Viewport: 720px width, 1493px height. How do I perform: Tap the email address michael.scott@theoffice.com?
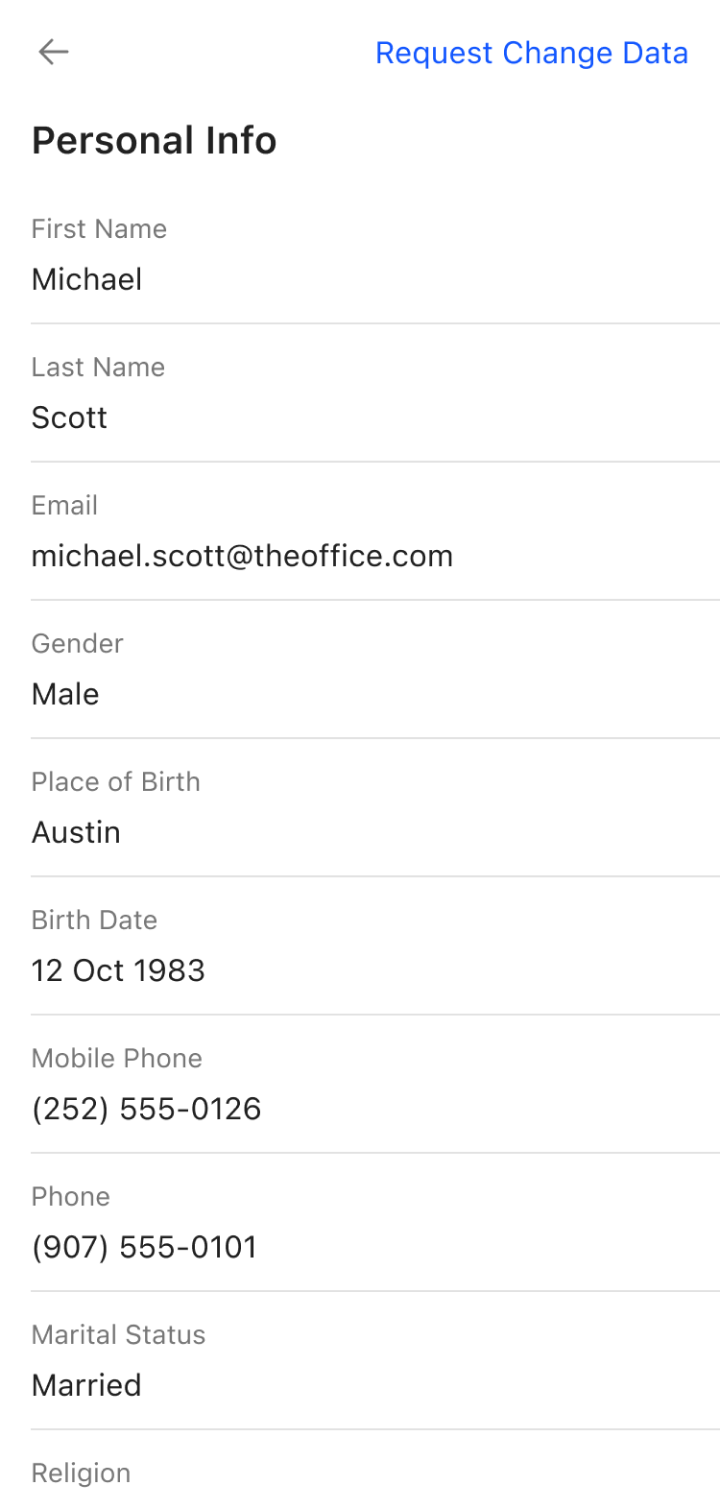pos(242,555)
